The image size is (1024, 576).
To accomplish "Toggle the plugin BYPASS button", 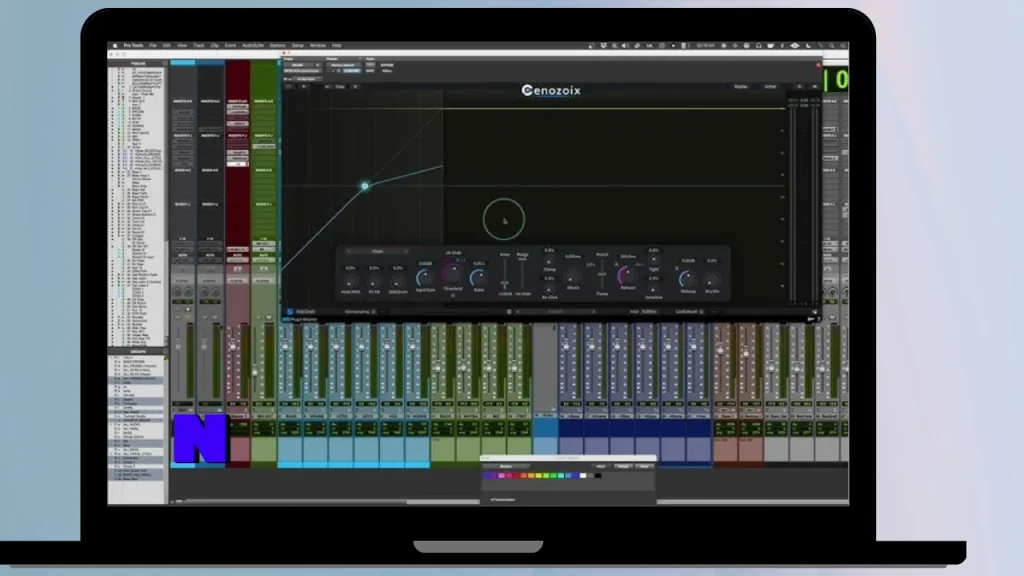I will [x=387, y=65].
